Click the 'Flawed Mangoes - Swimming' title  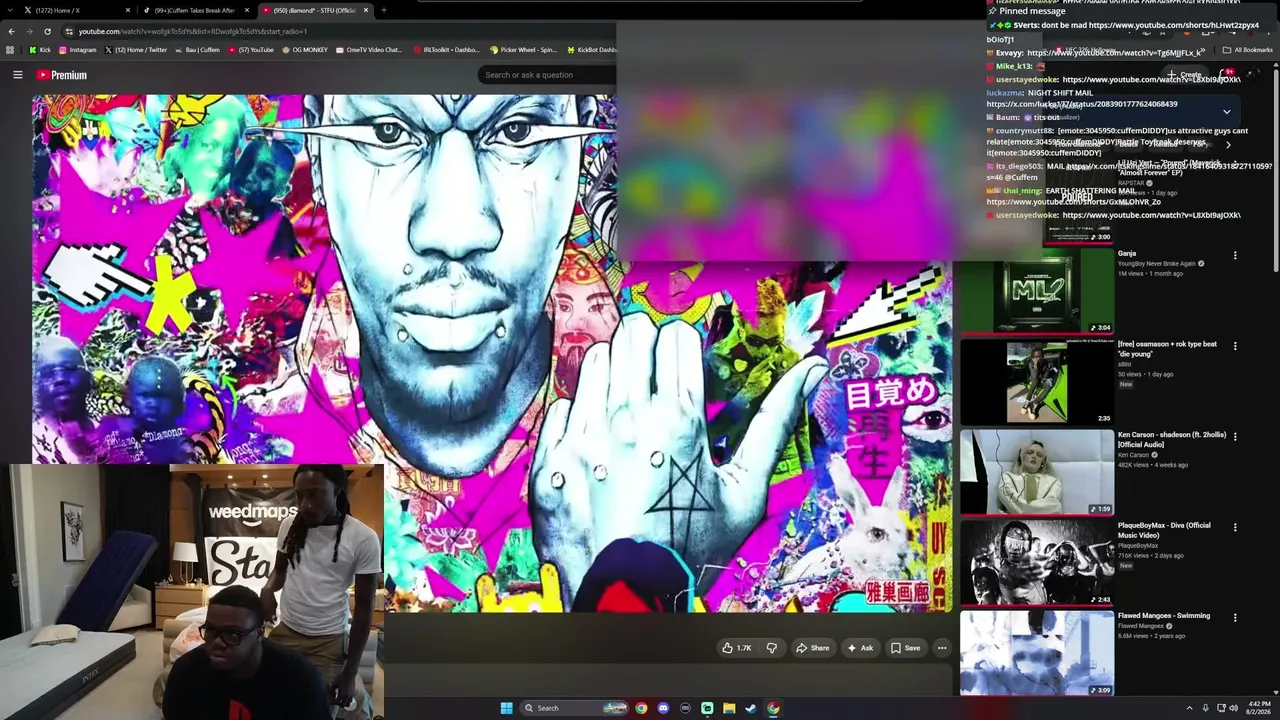coord(1164,616)
